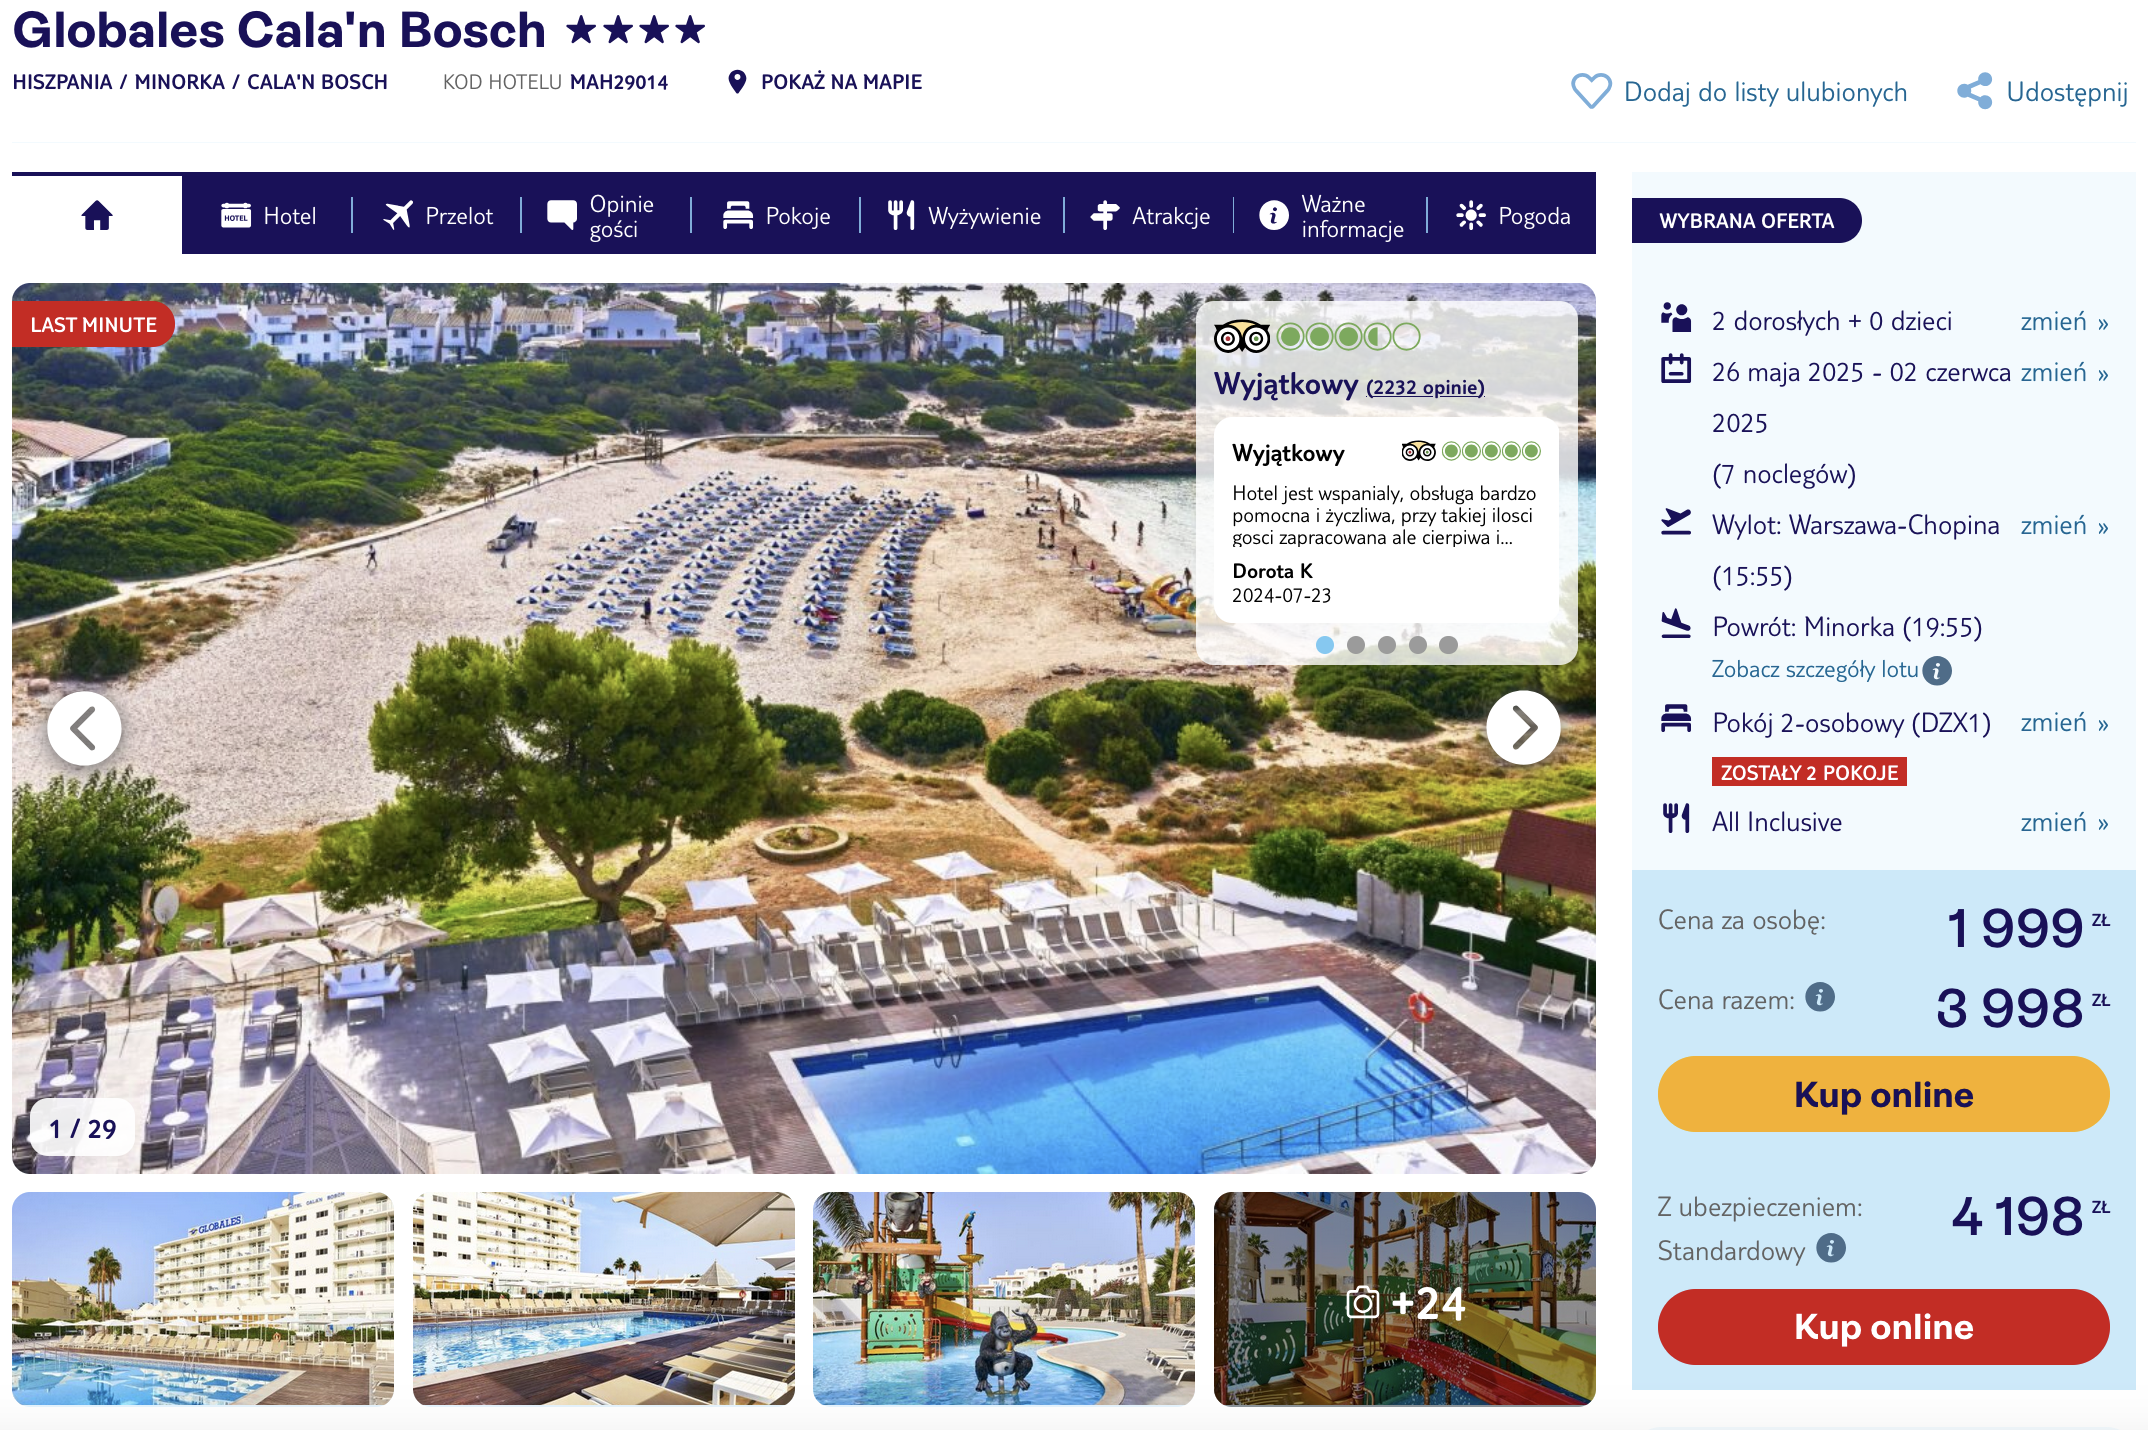2148x1430 pixels.
Task: Select the second review carousel dot
Action: [1356, 645]
